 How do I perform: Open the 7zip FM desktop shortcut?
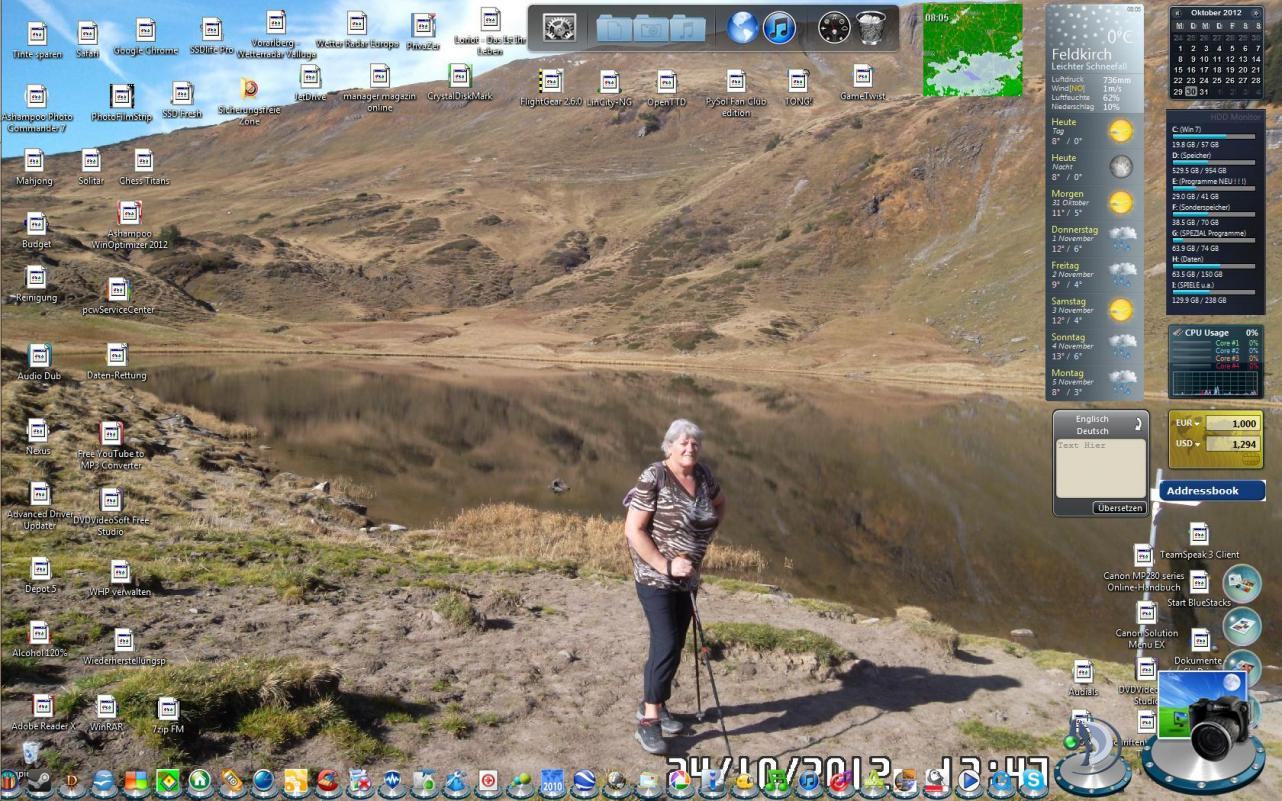click(x=168, y=716)
